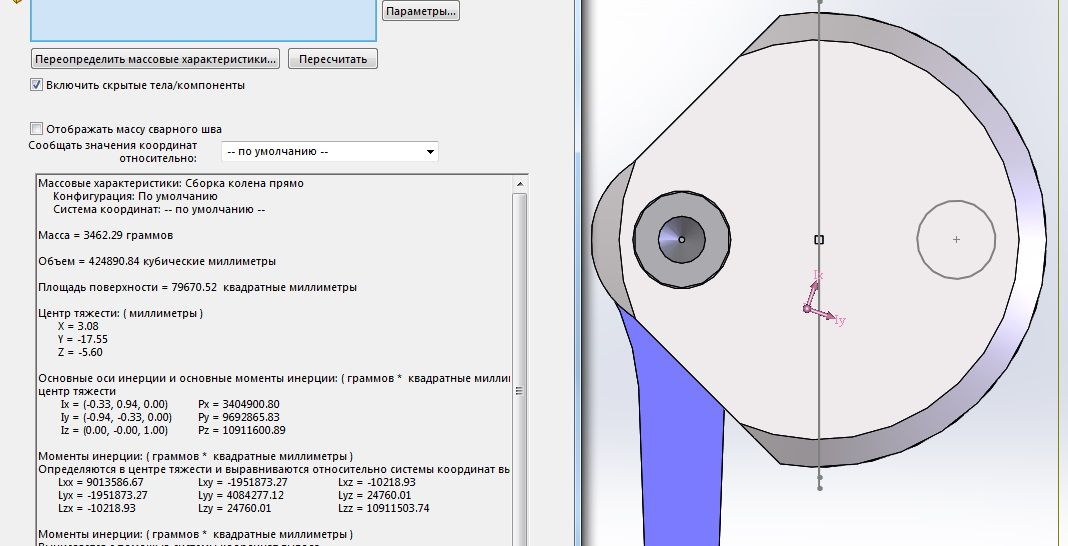Viewport: 1068px width, 546px height.
Task: Uncheck Включить скрытые тела/компоненты
Action: [37, 85]
